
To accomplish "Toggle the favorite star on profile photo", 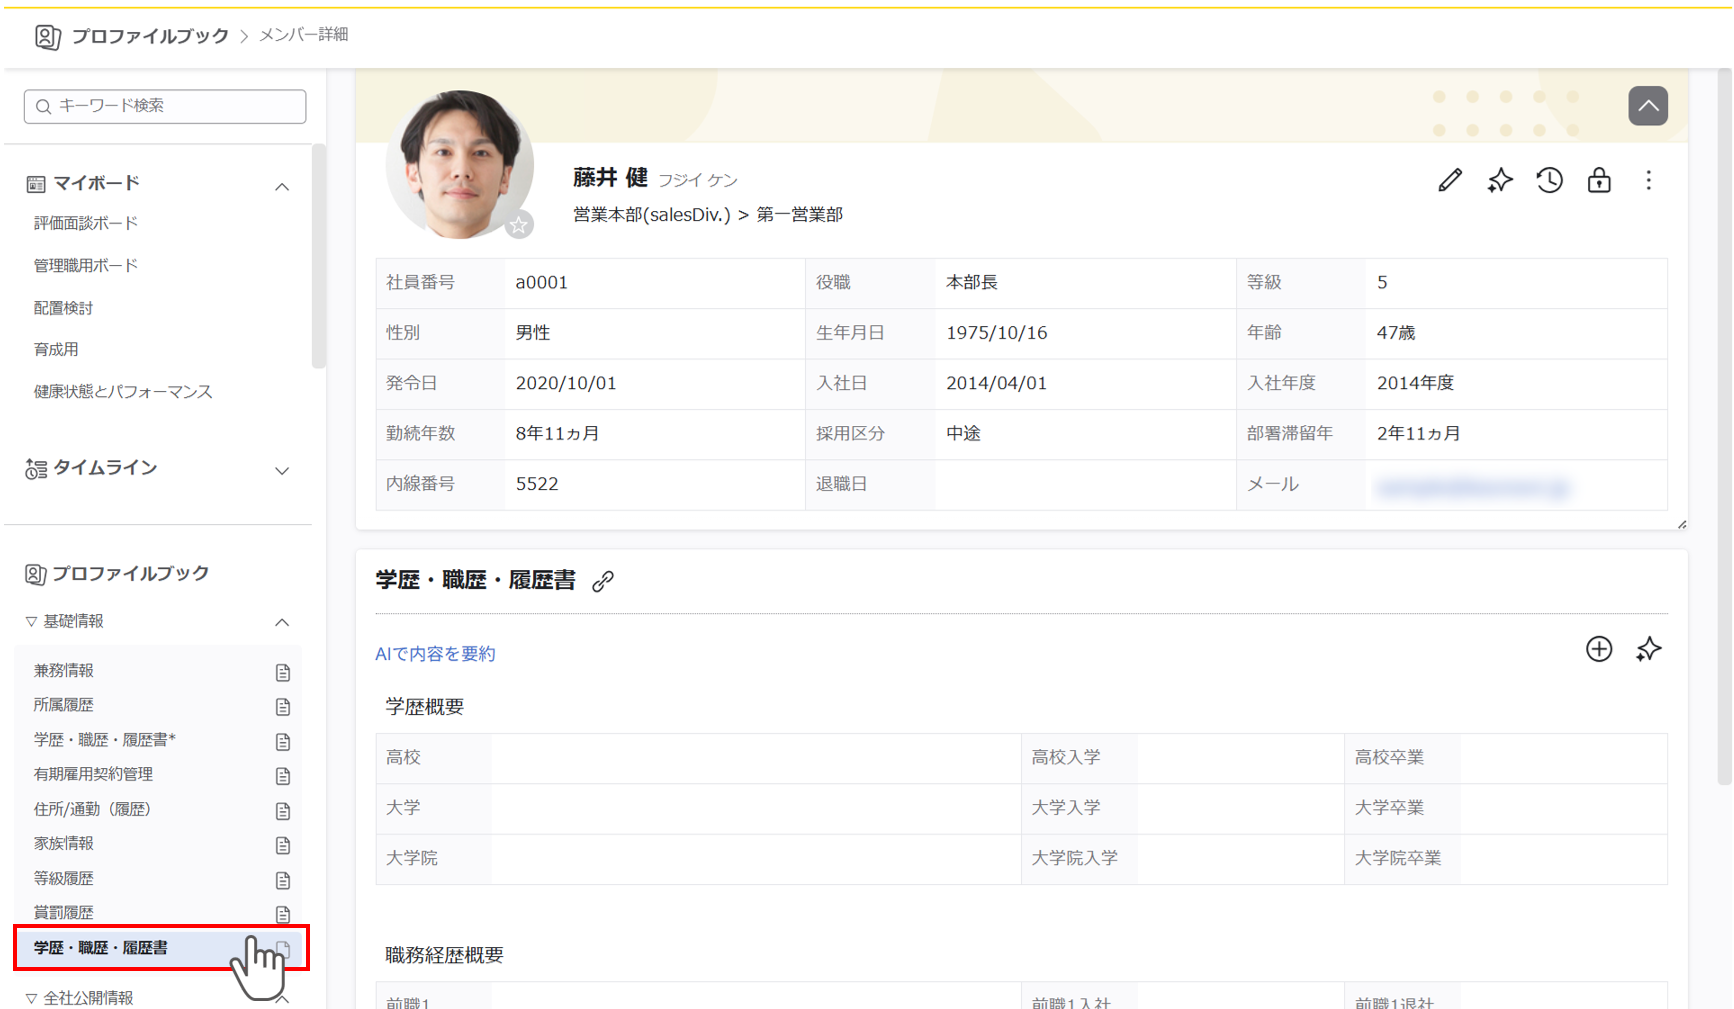I will click(518, 225).
